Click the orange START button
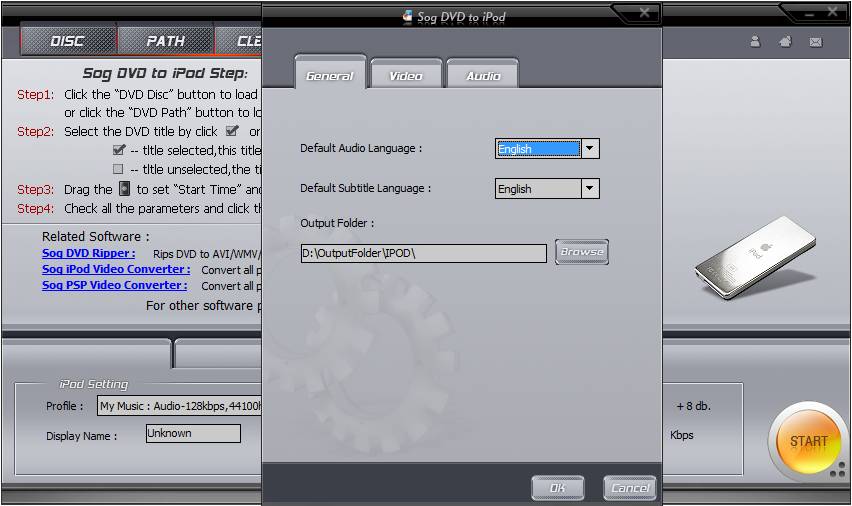 (x=808, y=441)
